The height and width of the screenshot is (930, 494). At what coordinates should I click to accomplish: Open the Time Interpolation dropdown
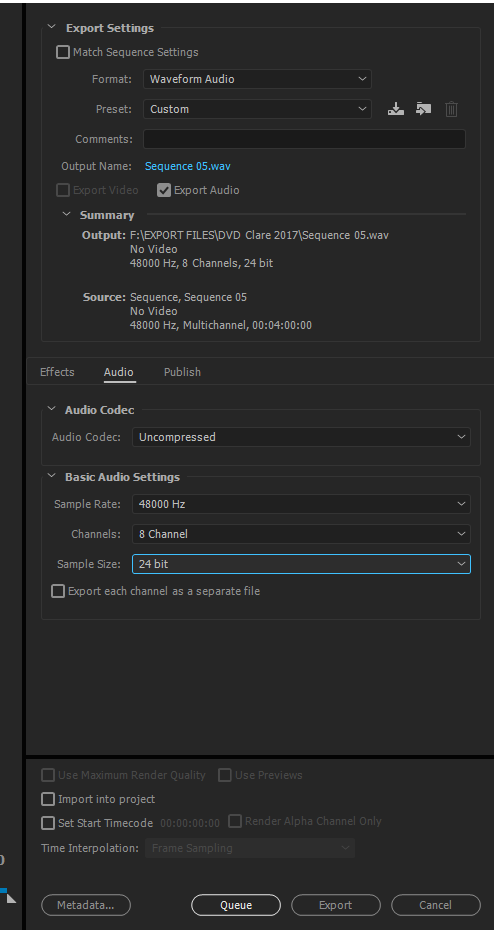(250, 848)
